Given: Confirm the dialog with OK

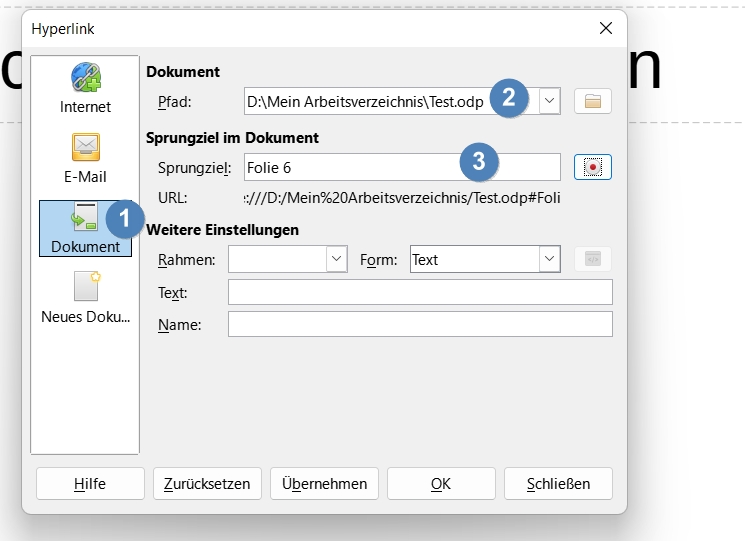Looking at the screenshot, I should pos(441,483).
